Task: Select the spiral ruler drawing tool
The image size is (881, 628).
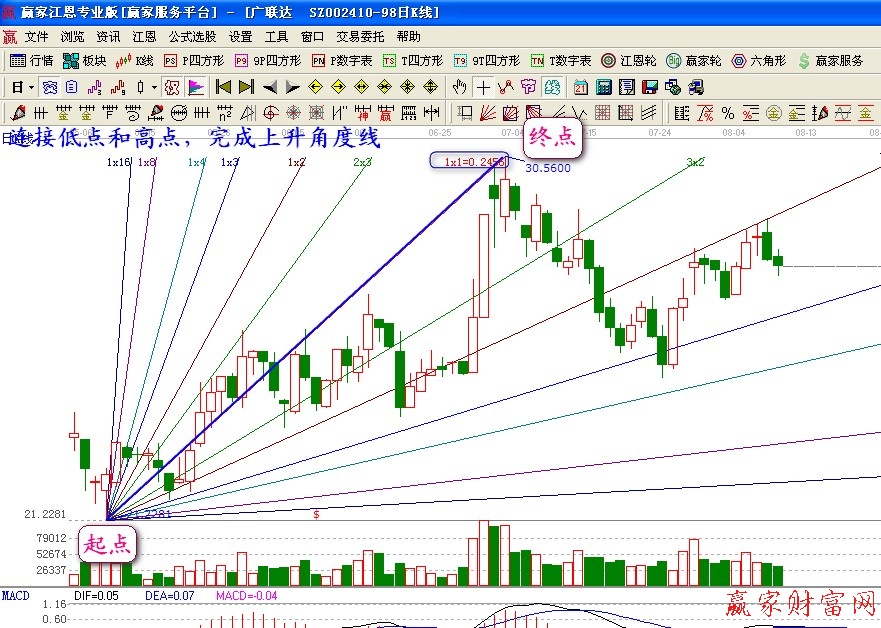Action: tap(132, 113)
